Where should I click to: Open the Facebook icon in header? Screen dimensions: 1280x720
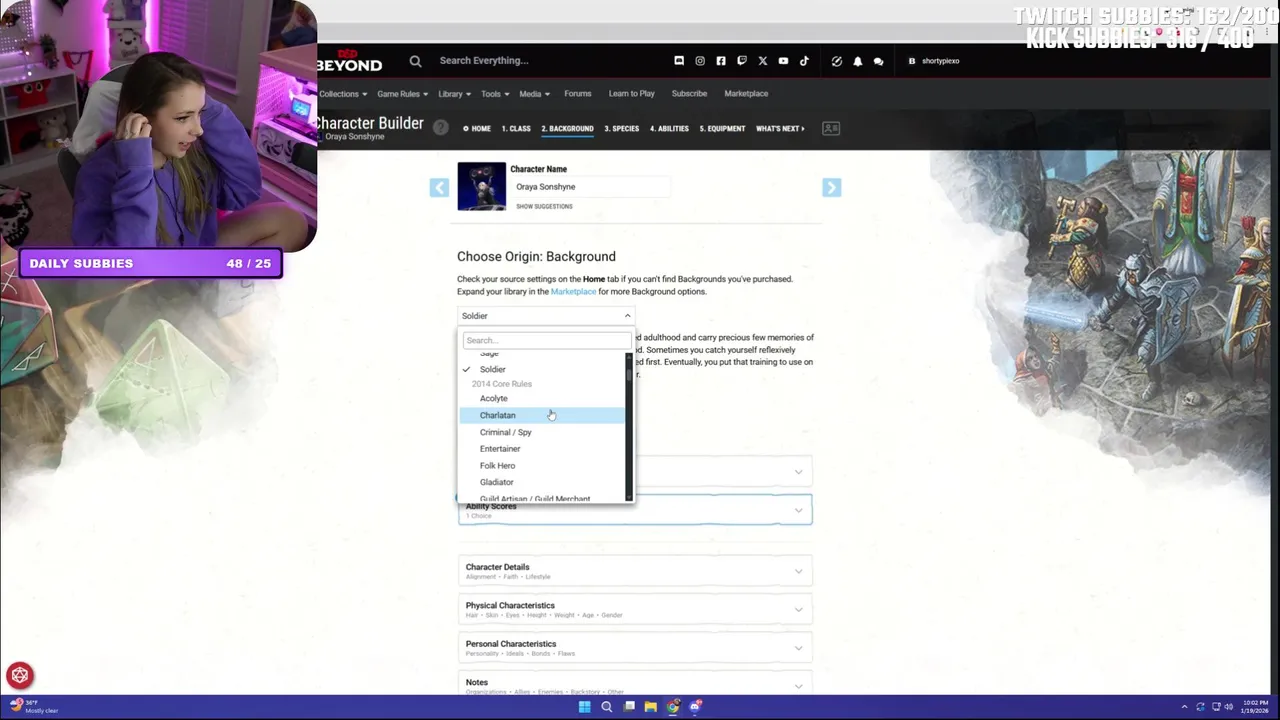pos(721,61)
